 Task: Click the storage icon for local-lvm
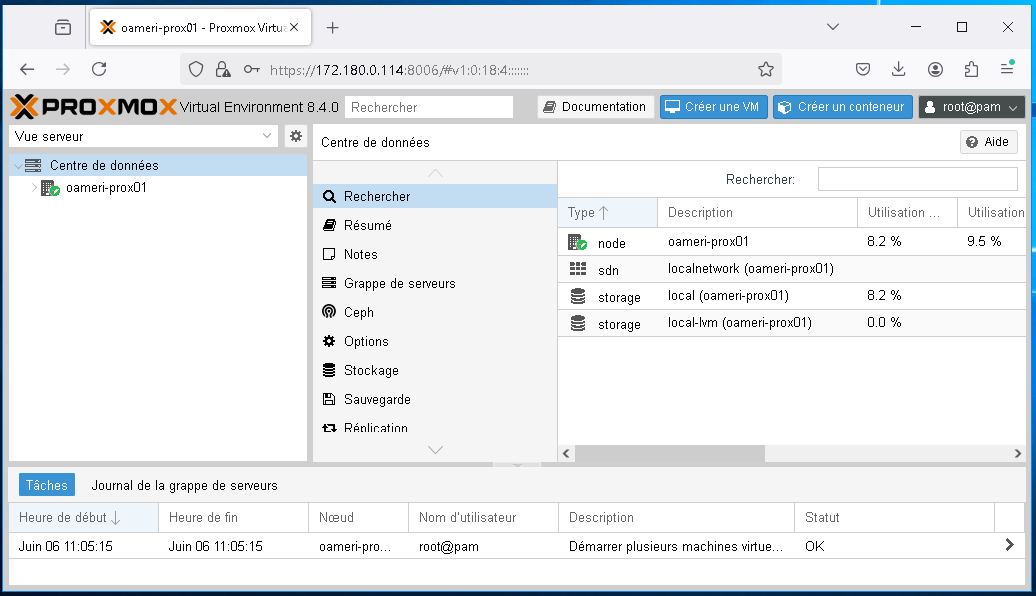click(x=577, y=323)
